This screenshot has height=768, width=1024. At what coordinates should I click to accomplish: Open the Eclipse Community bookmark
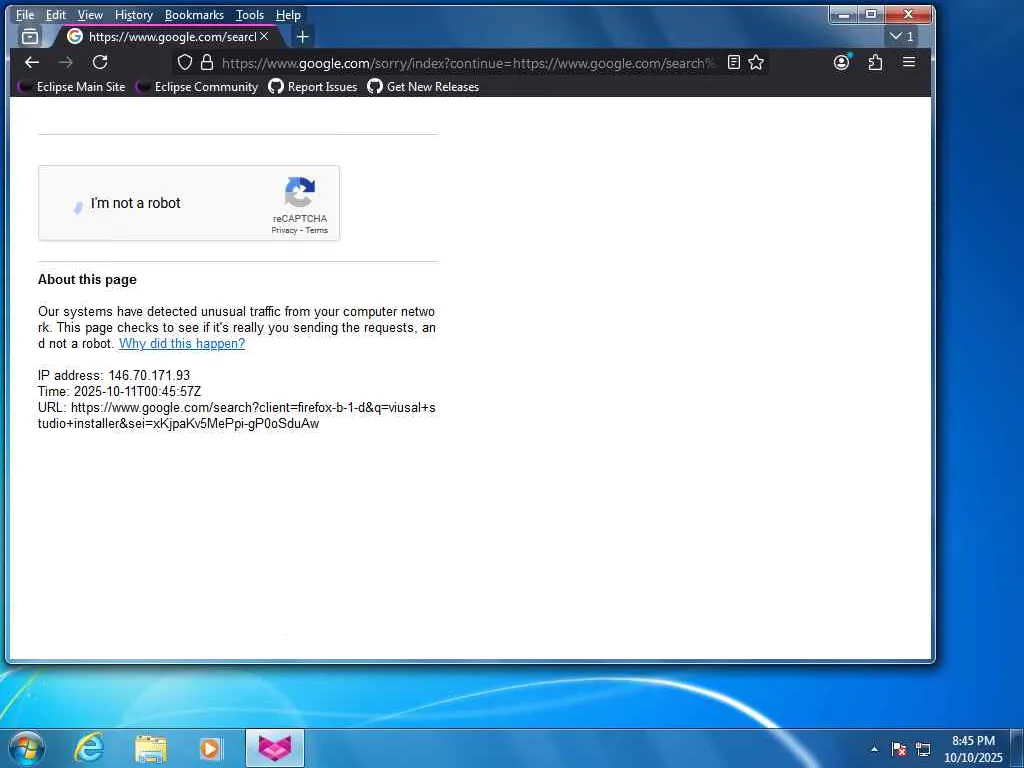pos(197,87)
